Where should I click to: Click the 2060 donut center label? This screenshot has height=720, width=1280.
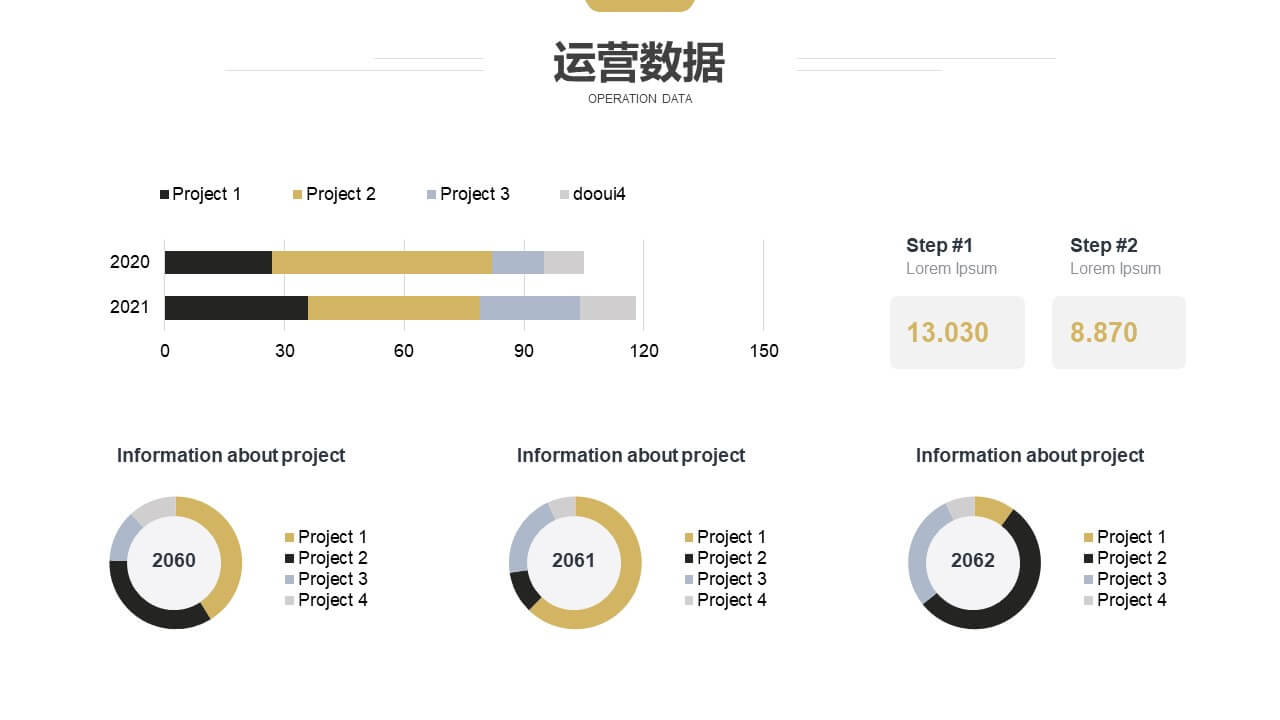[174, 561]
